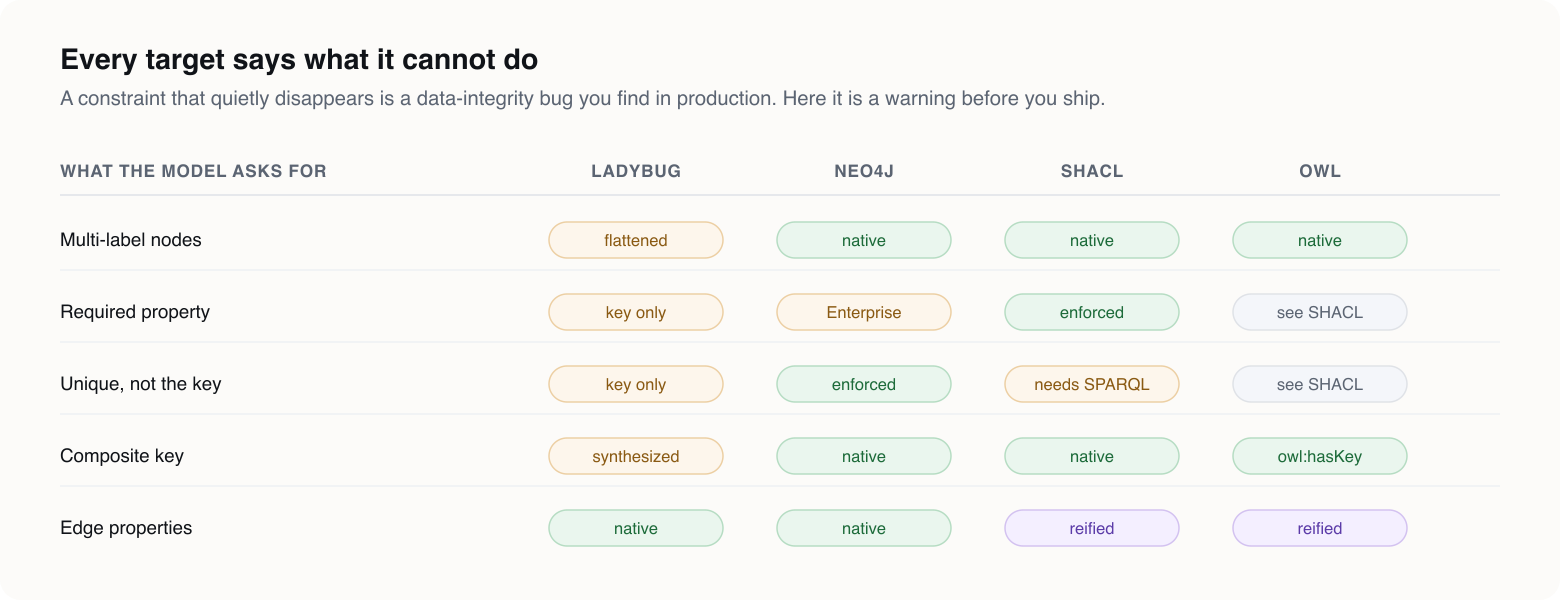Click 'key only' pill in Required property row
The width and height of the screenshot is (1560, 600).
click(x=636, y=312)
